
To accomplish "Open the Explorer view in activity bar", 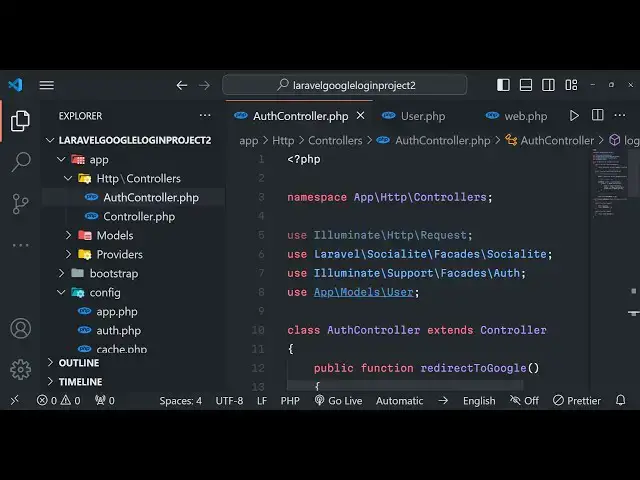I will click(20, 121).
